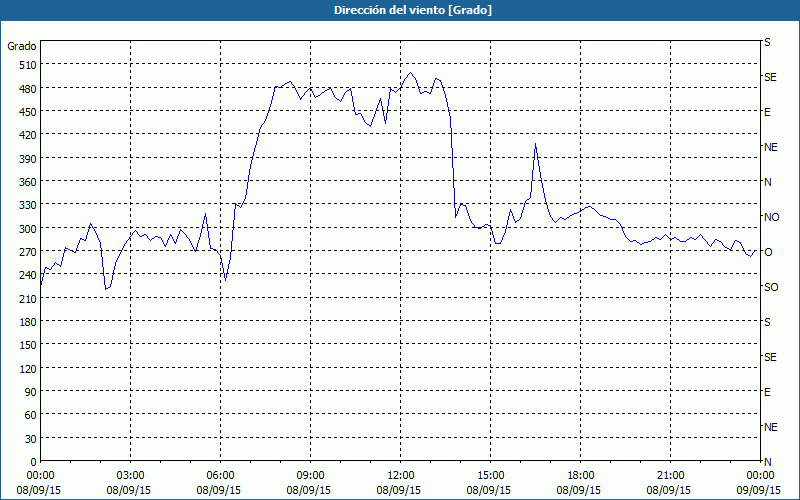Select the 'SO' compass direction label
800x500 pixels.
point(770,287)
